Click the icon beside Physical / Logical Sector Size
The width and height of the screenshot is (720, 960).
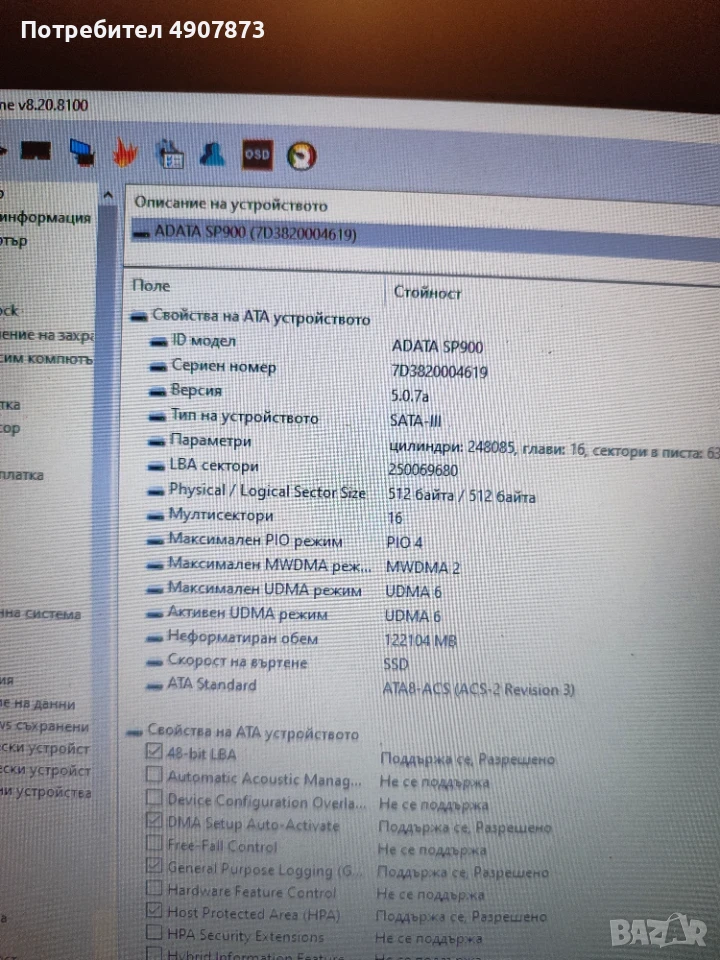pos(156,492)
